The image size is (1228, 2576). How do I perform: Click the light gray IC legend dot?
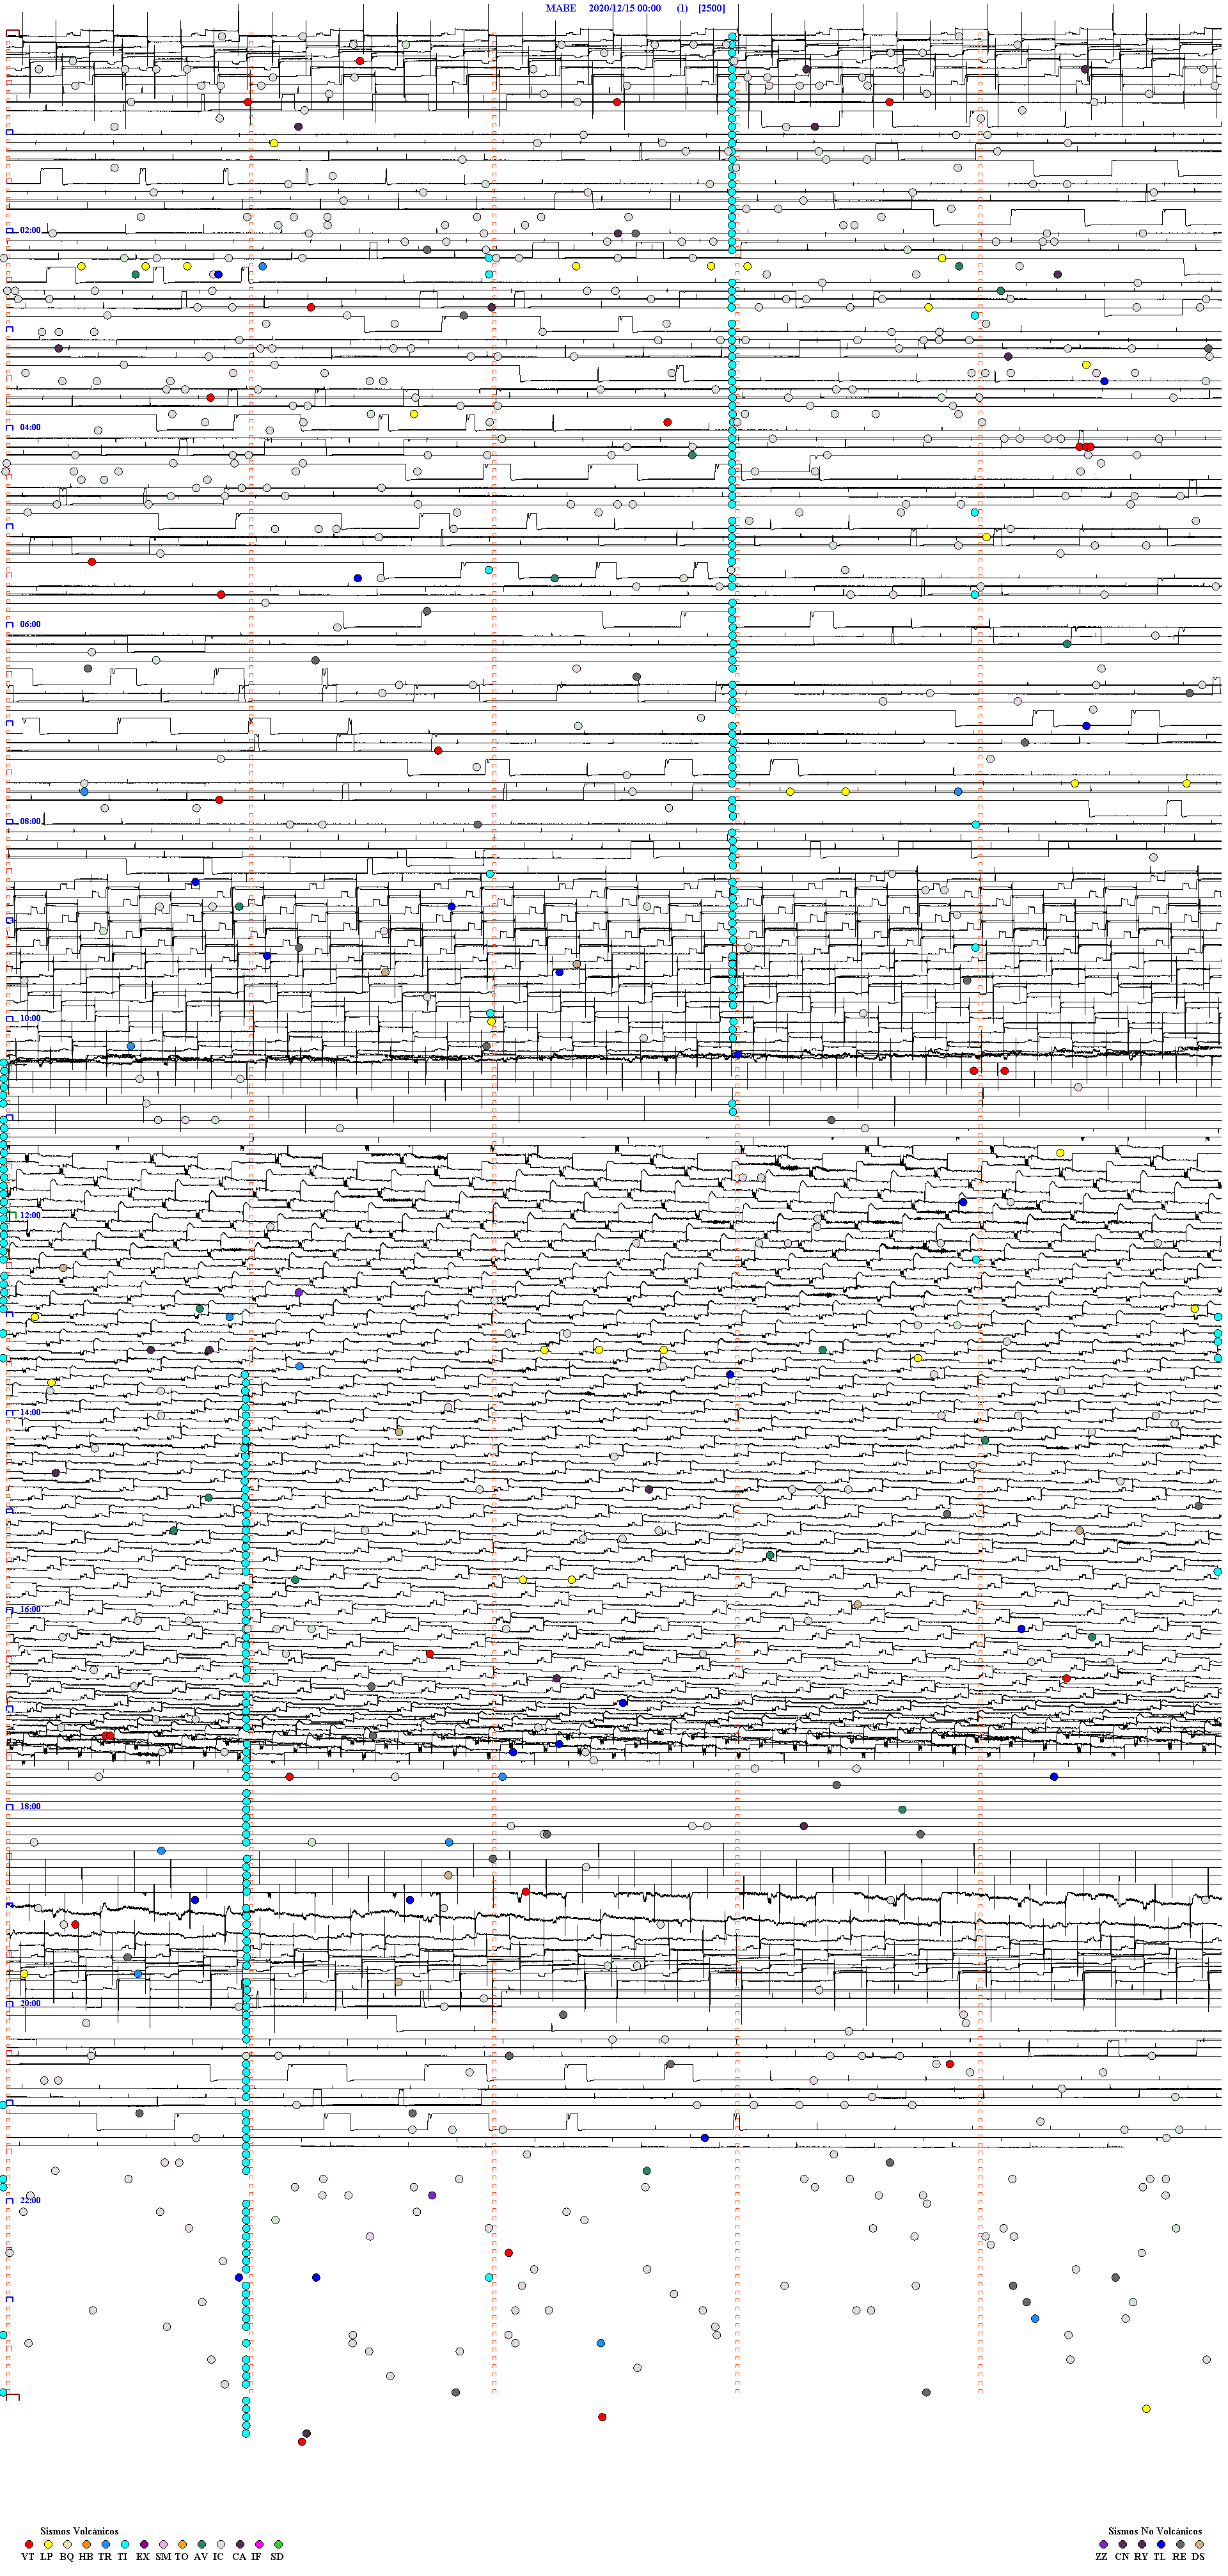[221, 2545]
